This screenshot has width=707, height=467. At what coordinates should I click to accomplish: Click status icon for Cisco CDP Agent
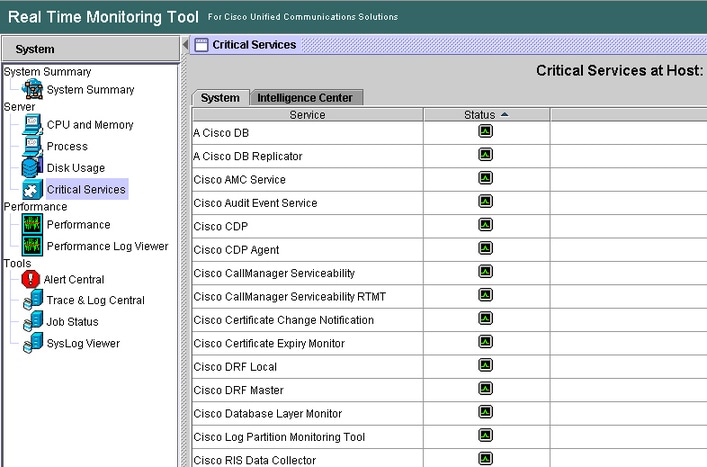click(486, 248)
